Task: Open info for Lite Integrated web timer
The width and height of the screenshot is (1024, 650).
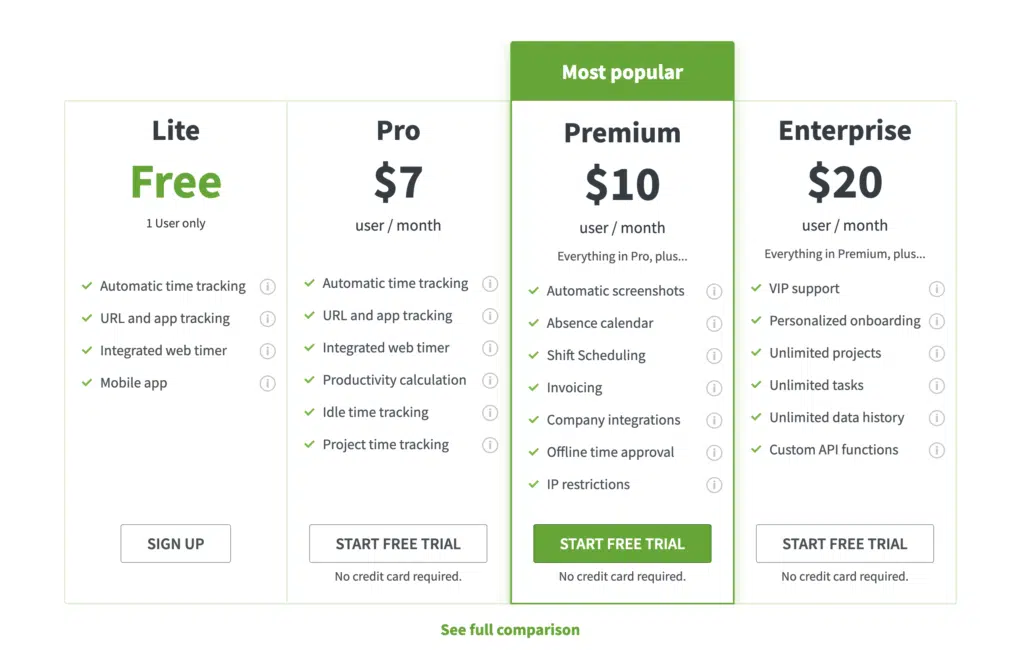Action: click(267, 351)
